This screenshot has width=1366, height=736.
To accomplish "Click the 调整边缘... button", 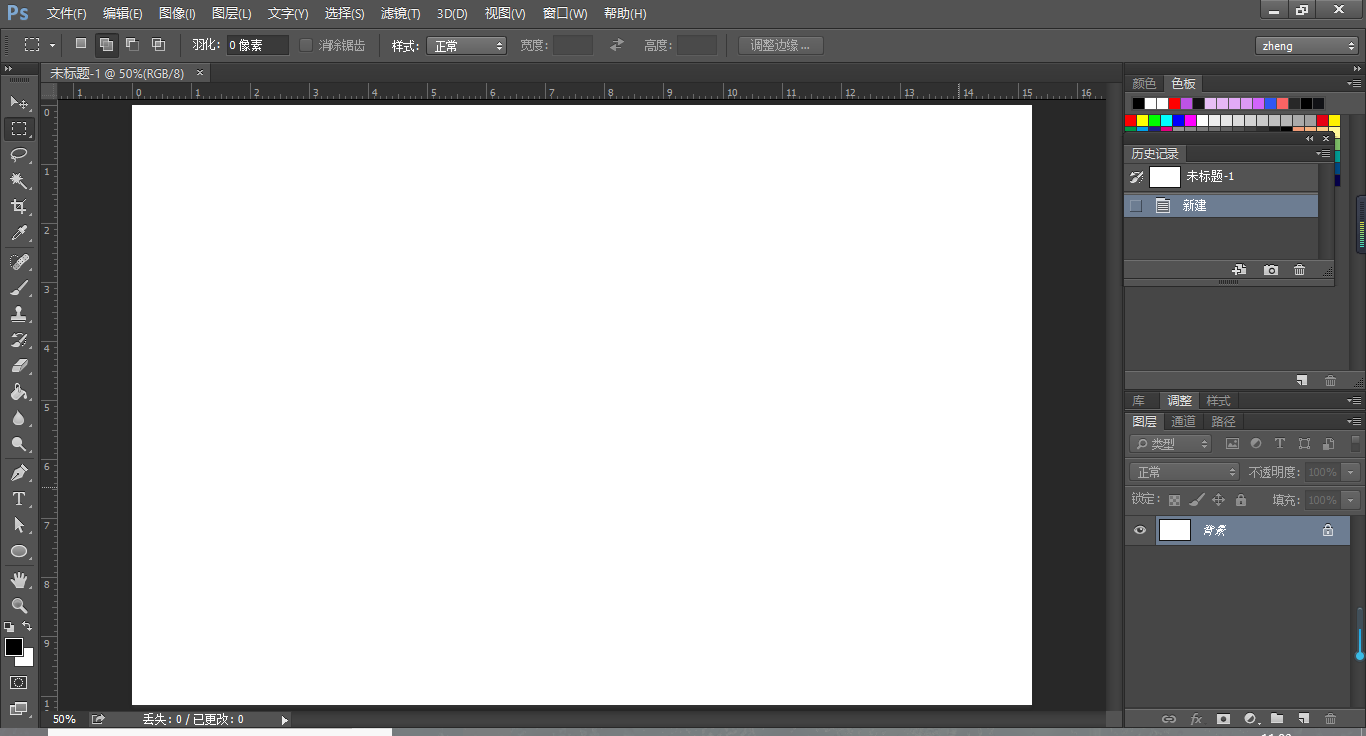I will click(x=780, y=45).
